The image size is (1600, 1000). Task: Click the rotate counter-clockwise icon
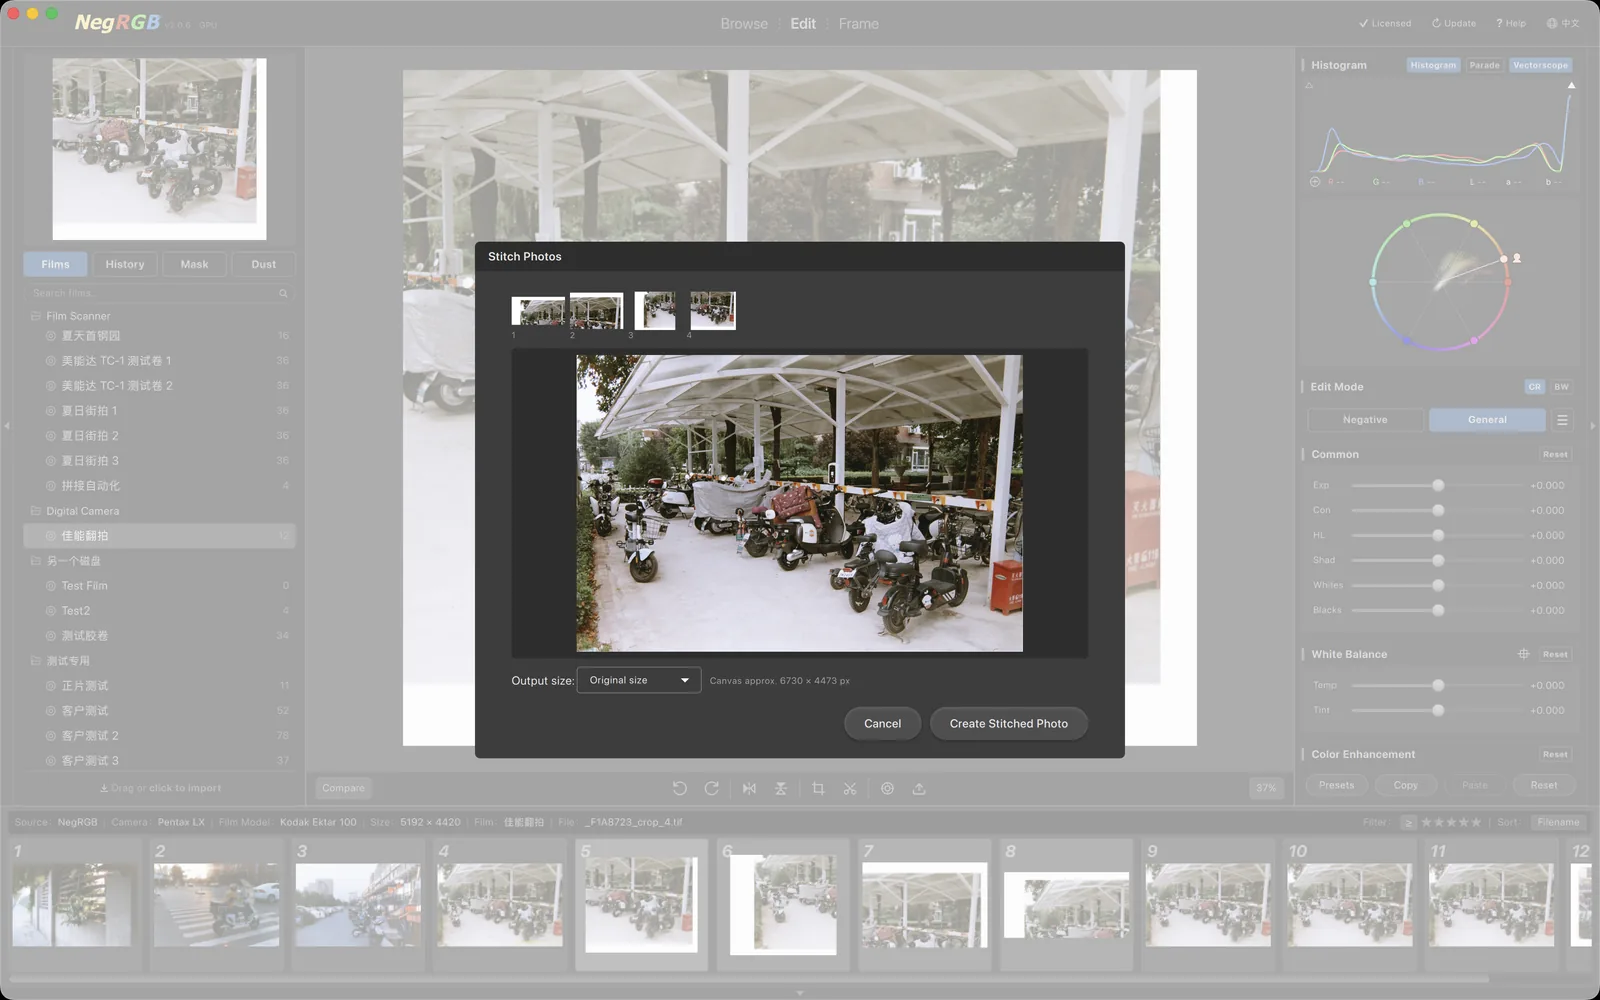679,788
